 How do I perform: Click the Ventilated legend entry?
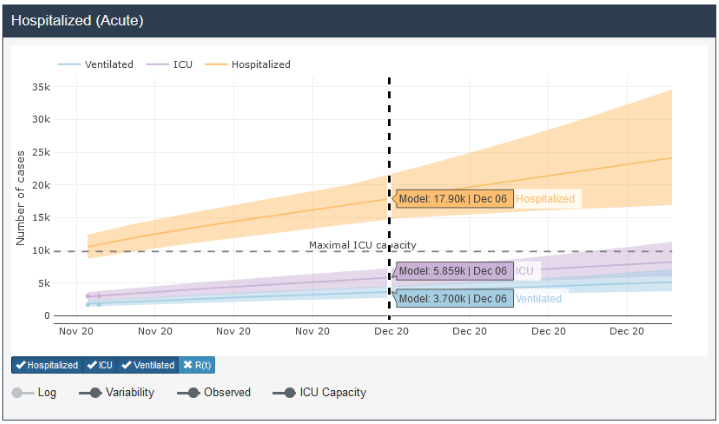tap(95, 64)
